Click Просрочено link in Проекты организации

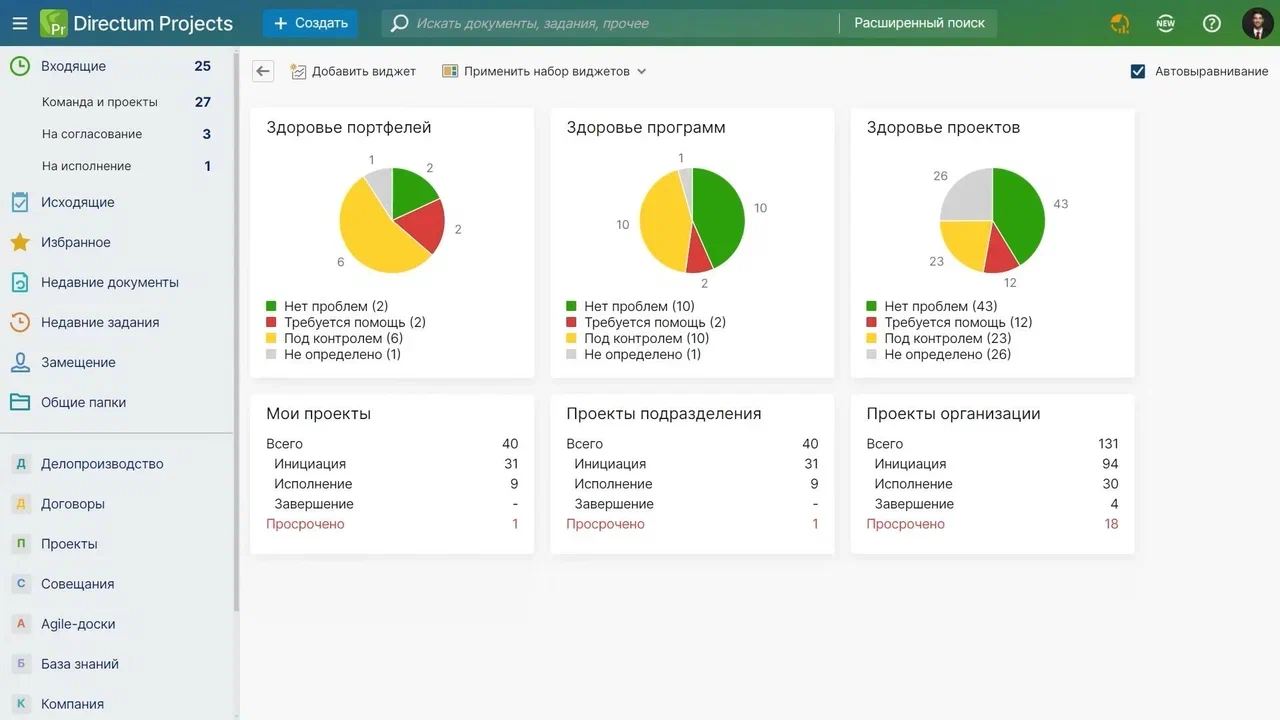[x=905, y=524]
